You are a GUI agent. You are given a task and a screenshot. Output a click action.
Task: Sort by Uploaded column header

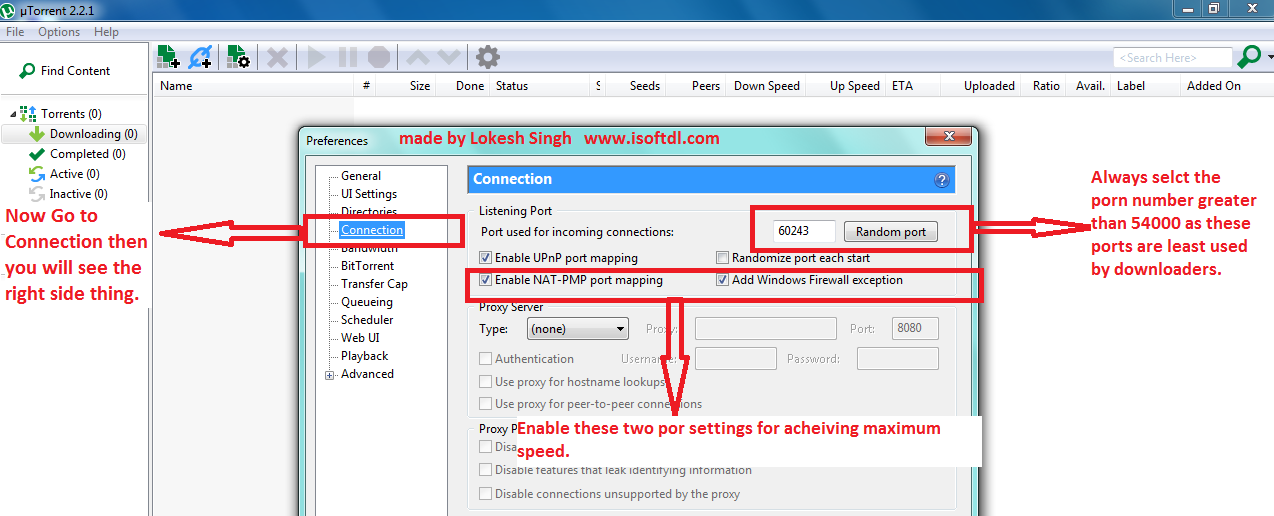989,86
